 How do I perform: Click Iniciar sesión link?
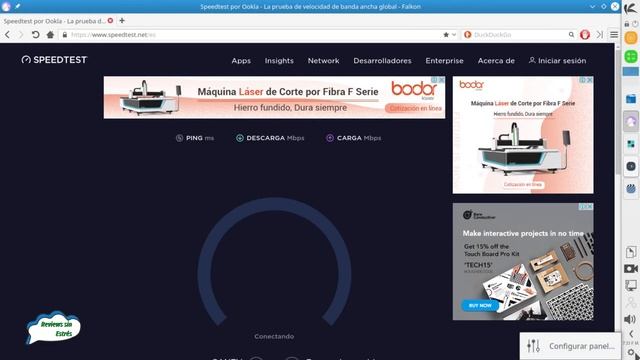pos(558,60)
